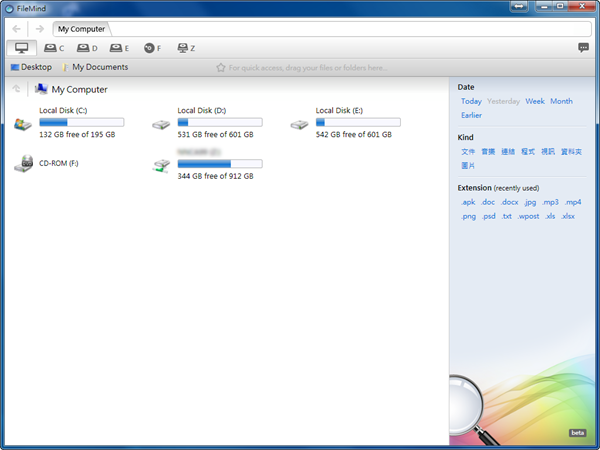This screenshot has width=600, height=450.
Task: Jump to drive D in the toolbar
Action: pyautogui.click(x=87, y=48)
